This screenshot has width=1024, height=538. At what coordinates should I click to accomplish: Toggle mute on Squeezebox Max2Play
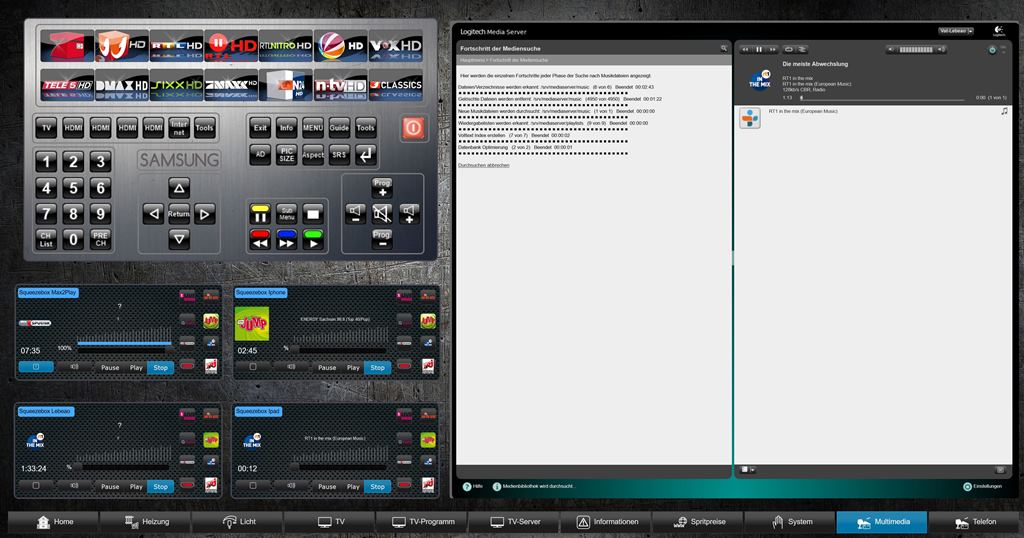pos(74,367)
